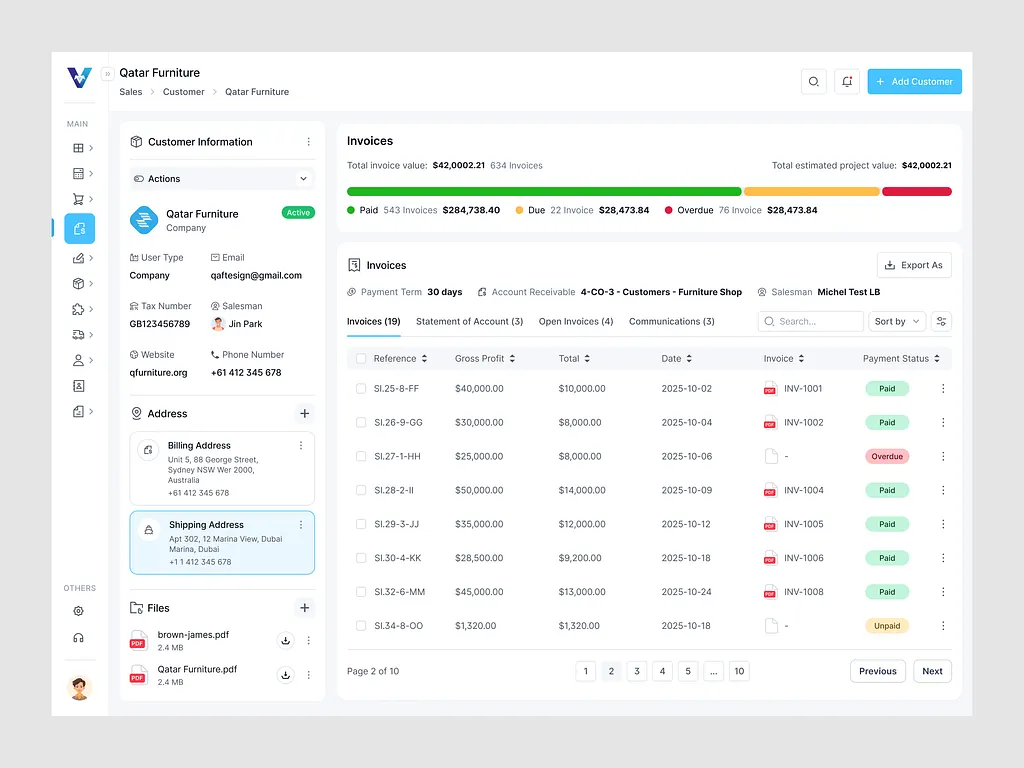Viewport: 1024px width, 768px height.
Task: Click the delivery truck sidebar icon
Action: click(x=79, y=335)
